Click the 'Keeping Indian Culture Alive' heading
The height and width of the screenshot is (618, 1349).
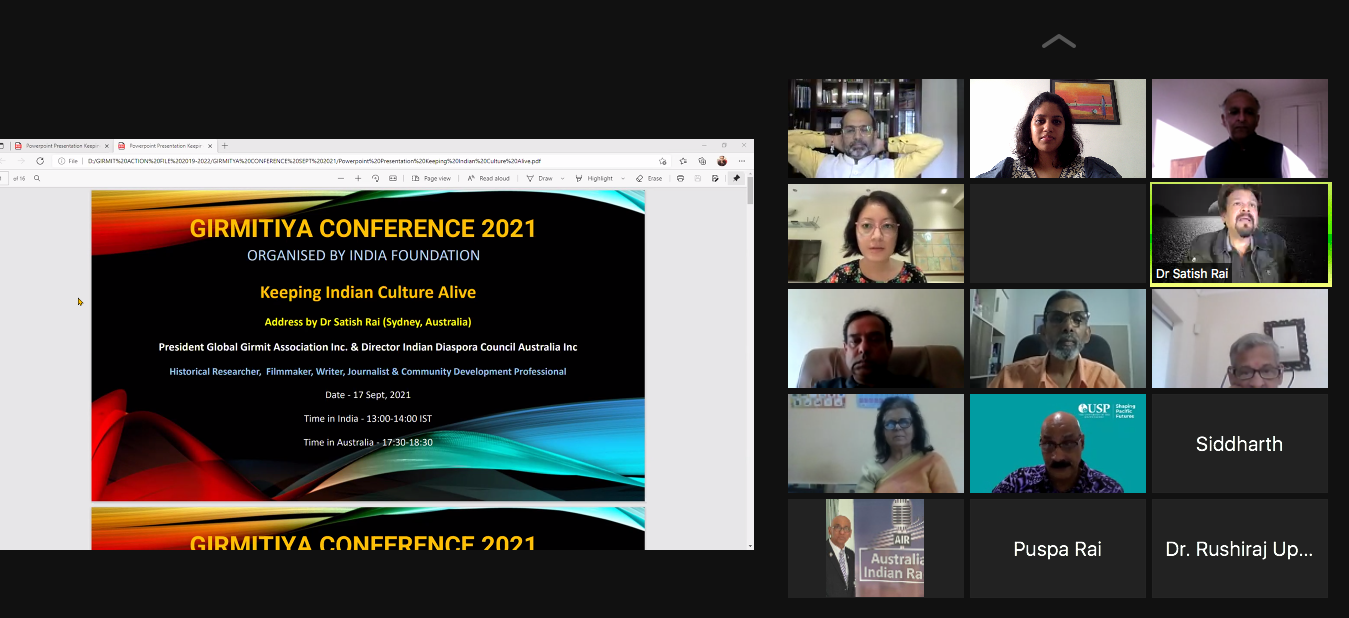pos(368,292)
